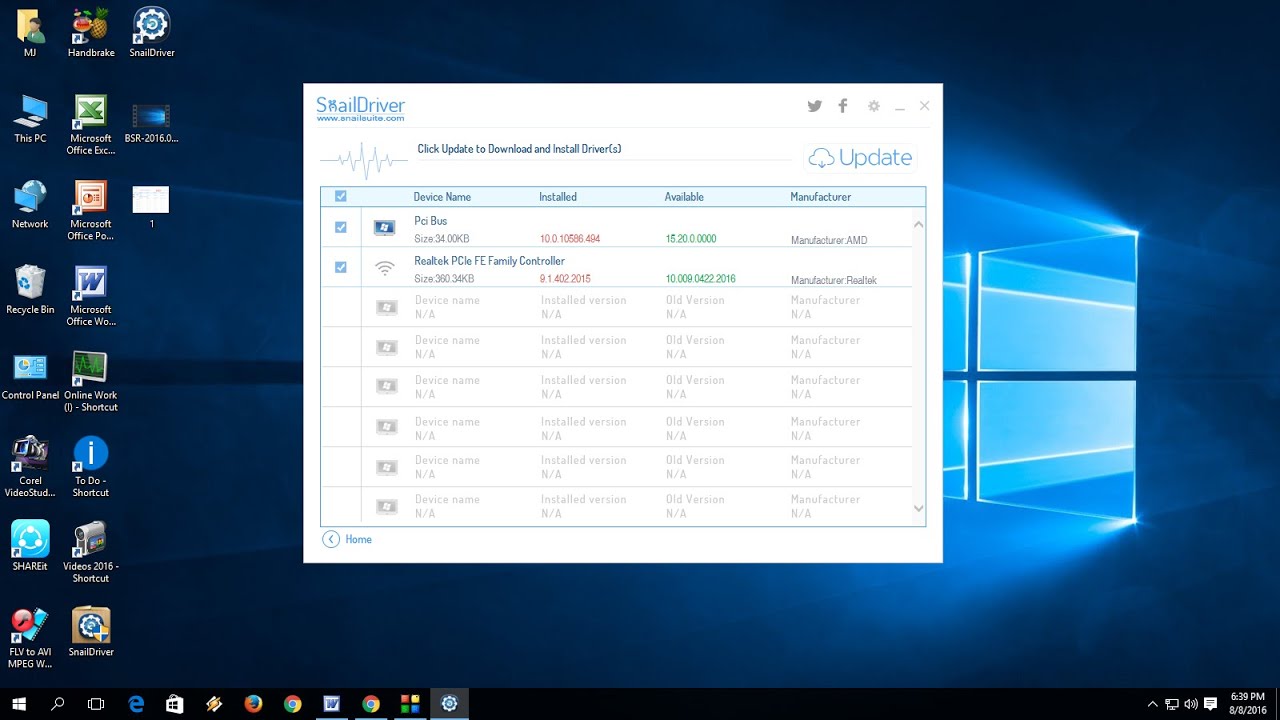Open SnailDriver Twitter page icon
1280x720 pixels.
[815, 106]
